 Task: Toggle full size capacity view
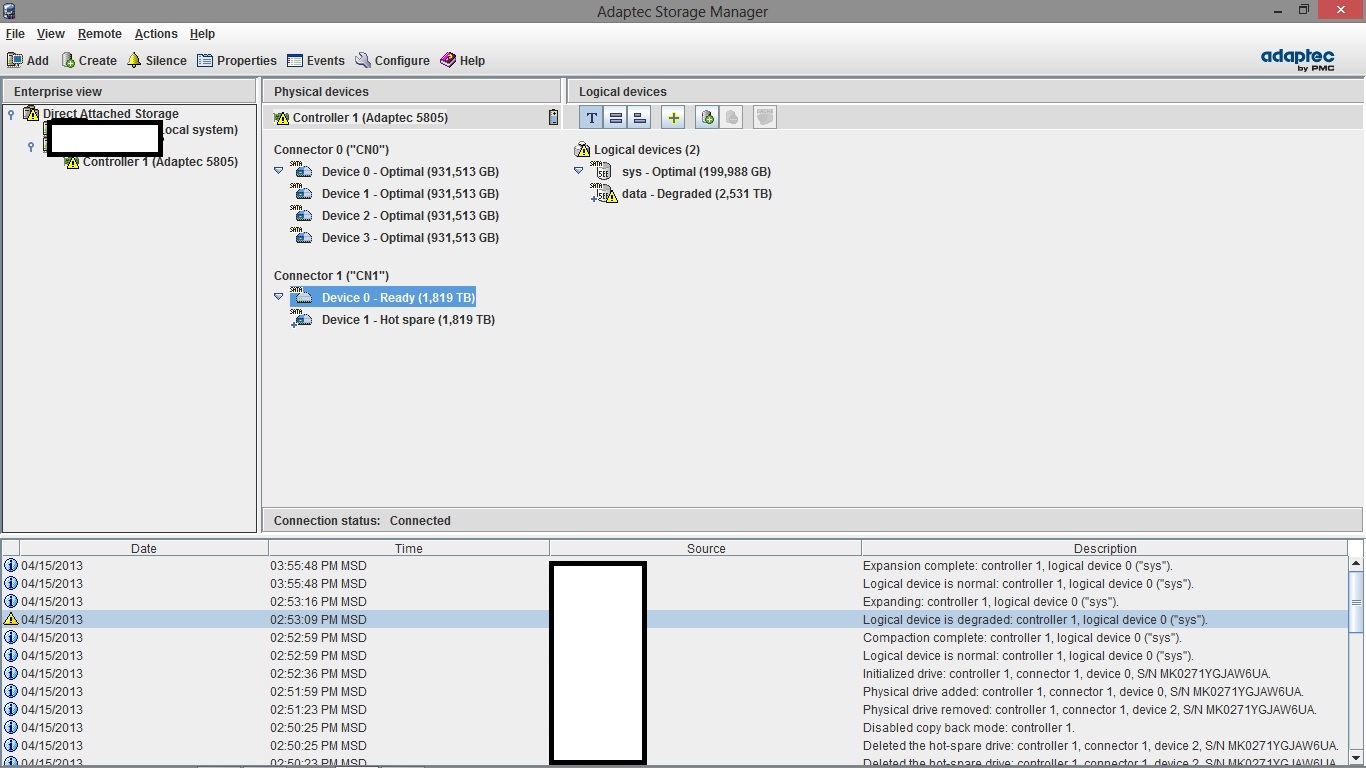(x=616, y=118)
